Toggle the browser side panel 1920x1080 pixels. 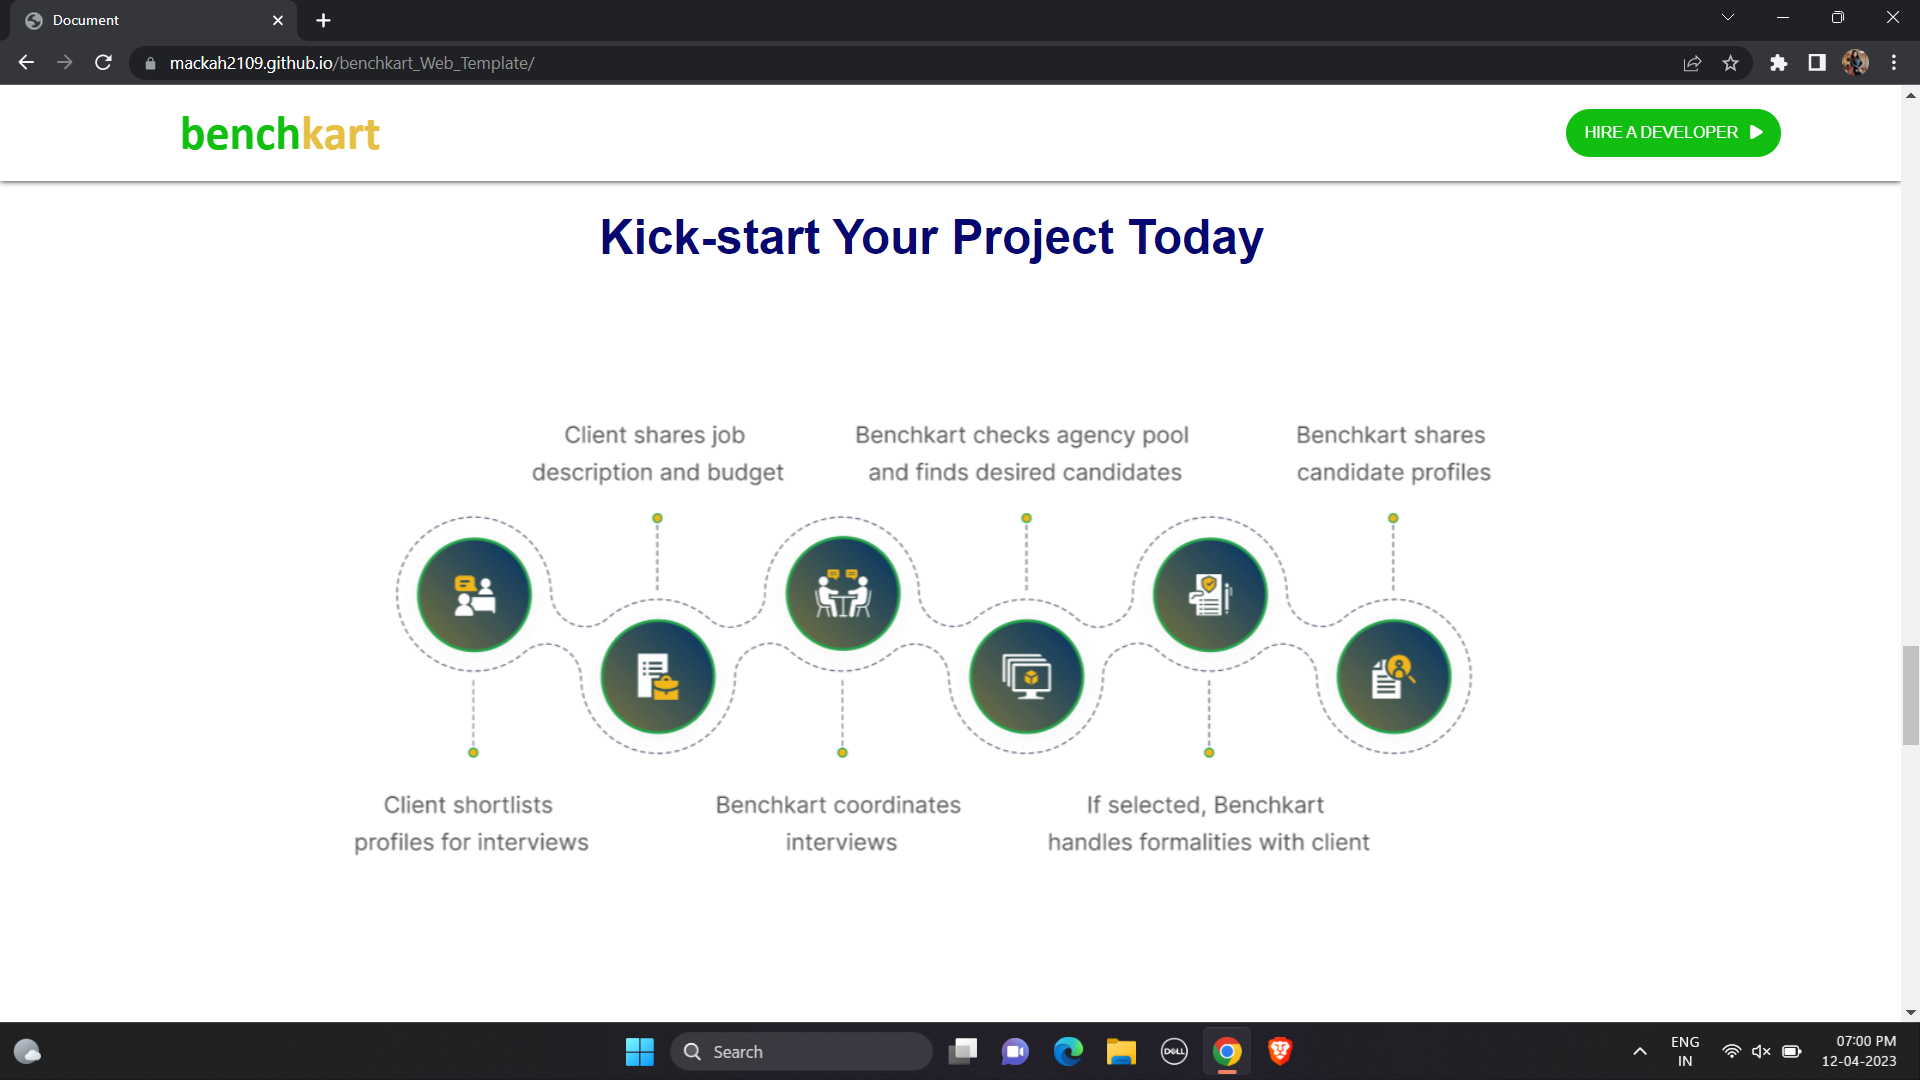pos(1817,63)
